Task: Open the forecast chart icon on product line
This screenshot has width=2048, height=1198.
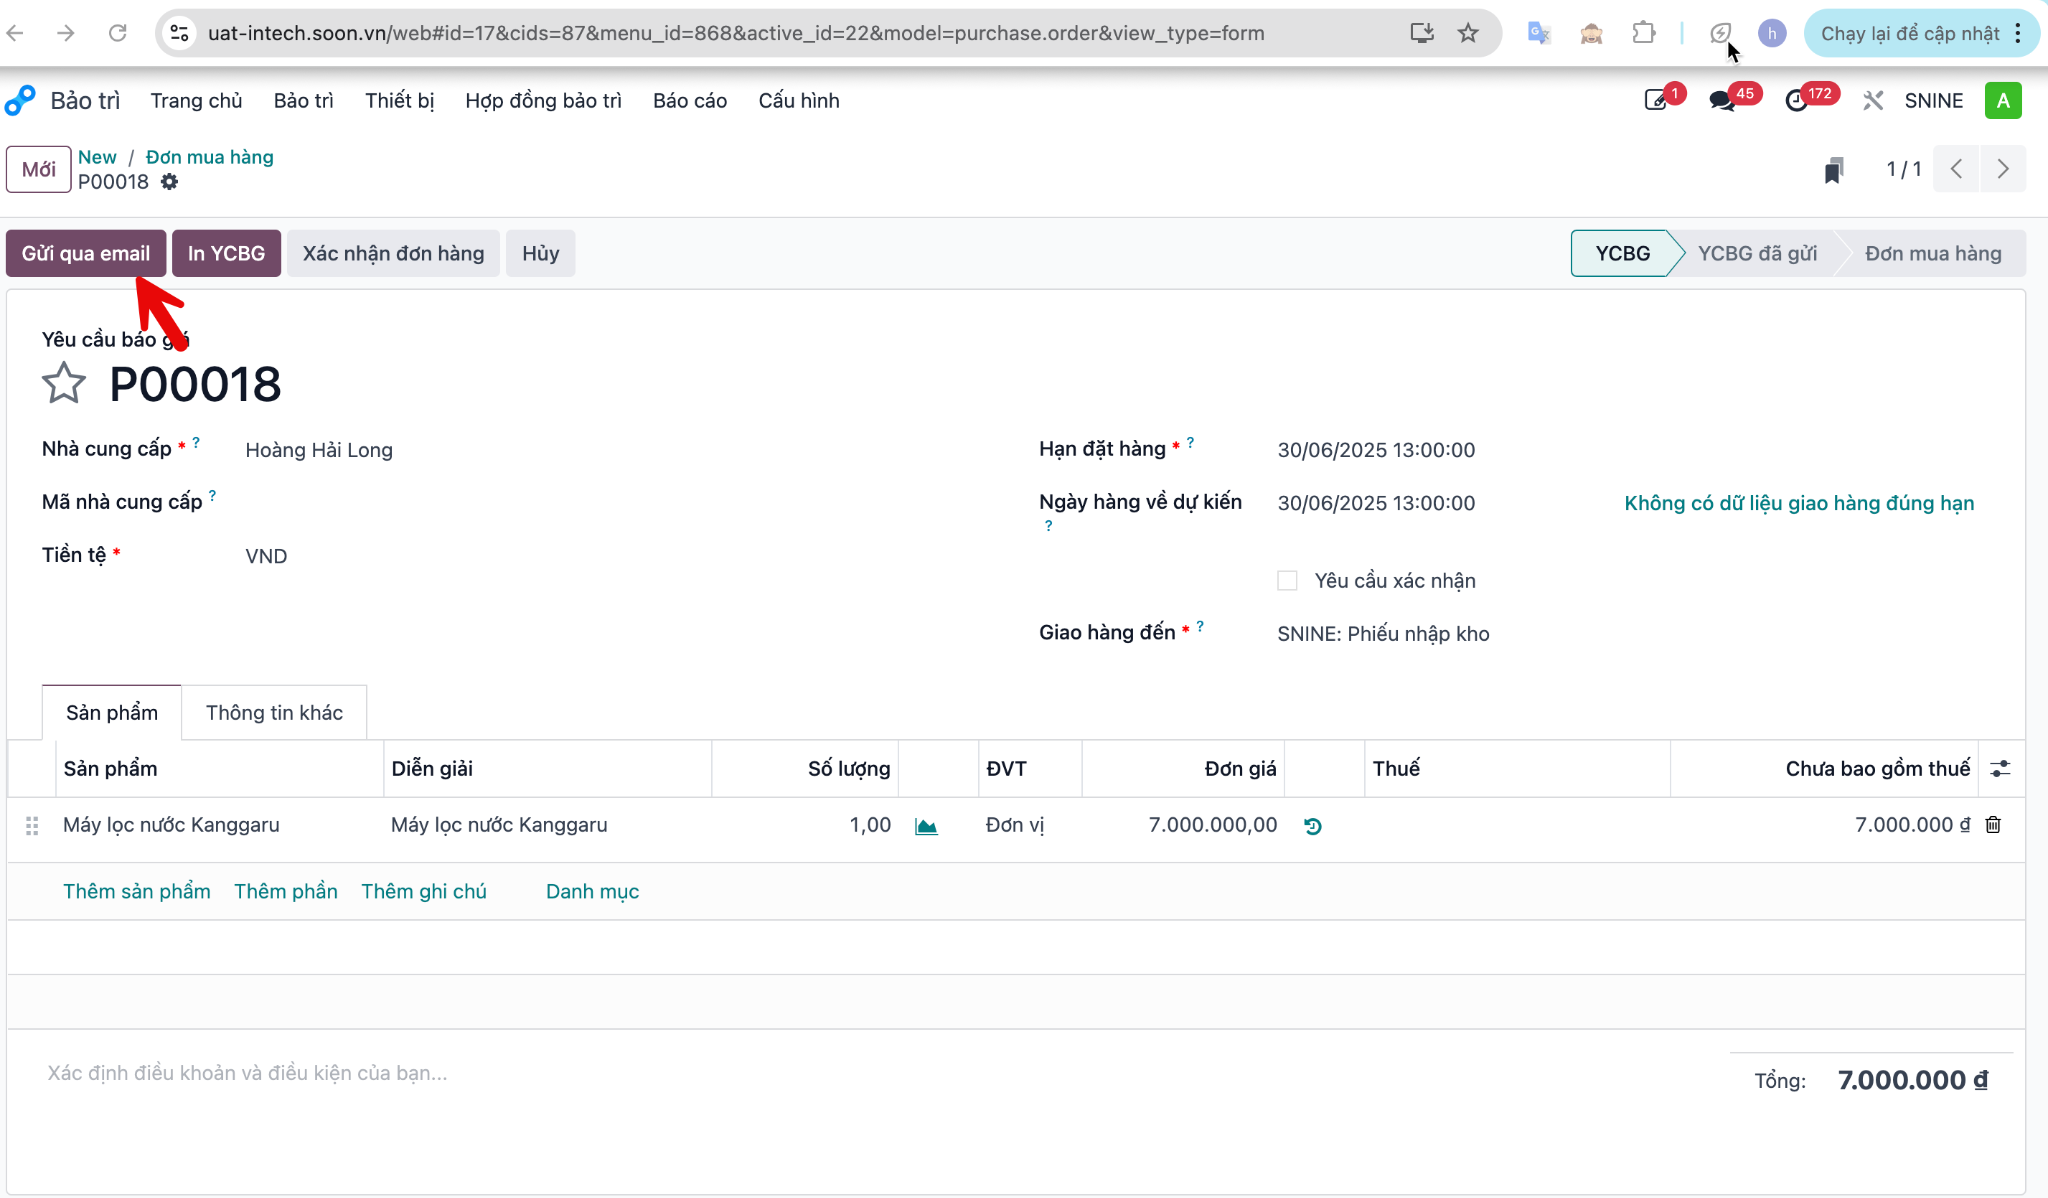Action: [x=926, y=826]
